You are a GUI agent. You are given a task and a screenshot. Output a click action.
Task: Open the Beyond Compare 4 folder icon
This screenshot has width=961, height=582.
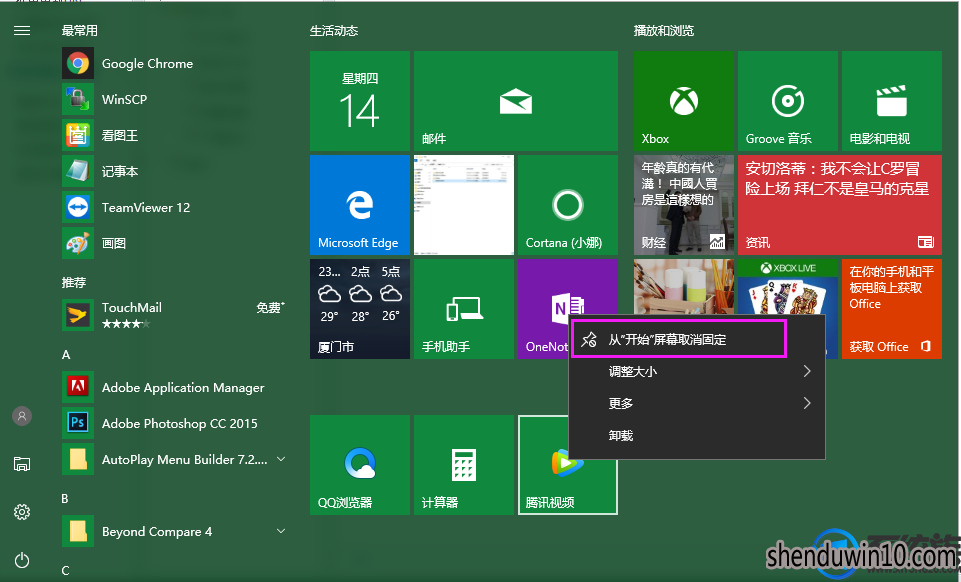point(78,531)
